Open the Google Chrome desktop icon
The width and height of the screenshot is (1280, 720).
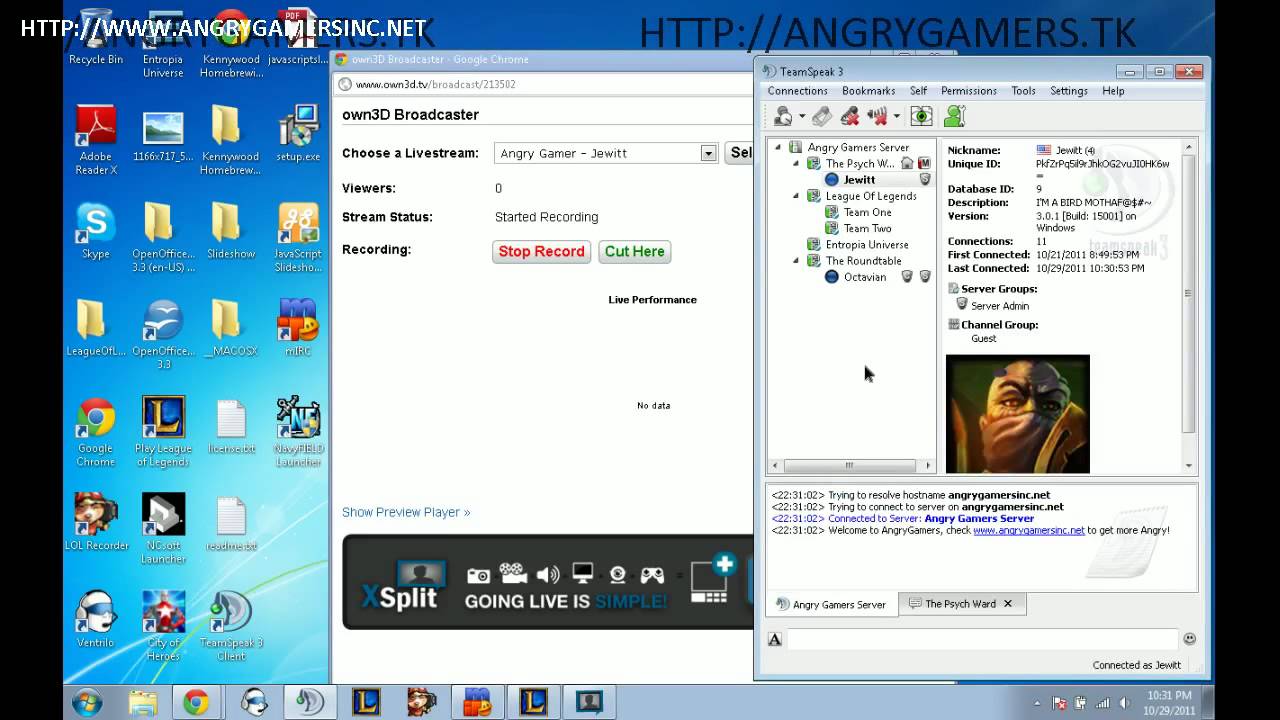[x=96, y=433]
